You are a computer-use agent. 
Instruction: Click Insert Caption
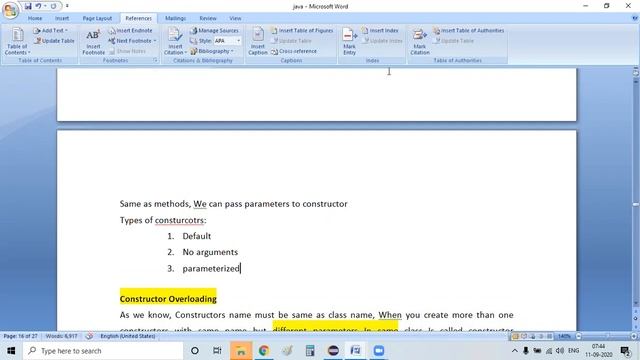(x=258, y=41)
